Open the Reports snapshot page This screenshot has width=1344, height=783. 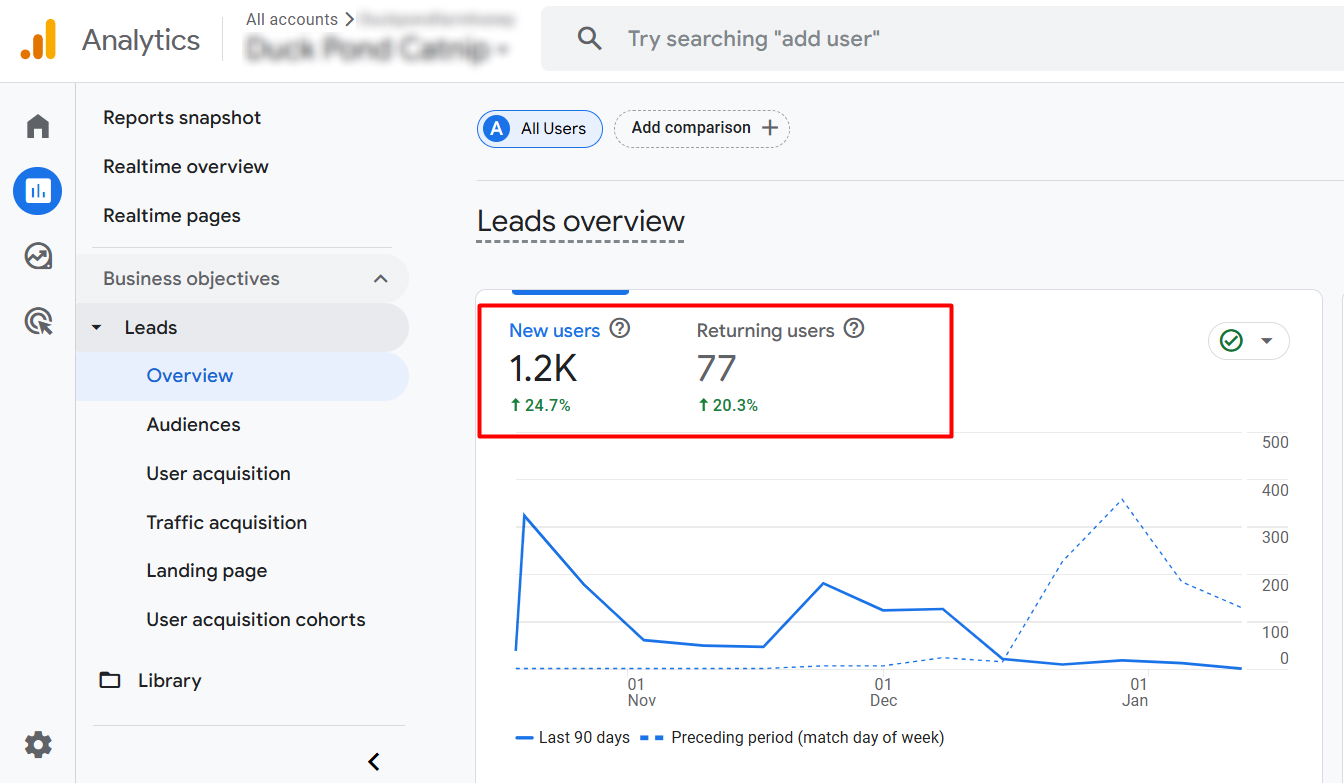182,117
